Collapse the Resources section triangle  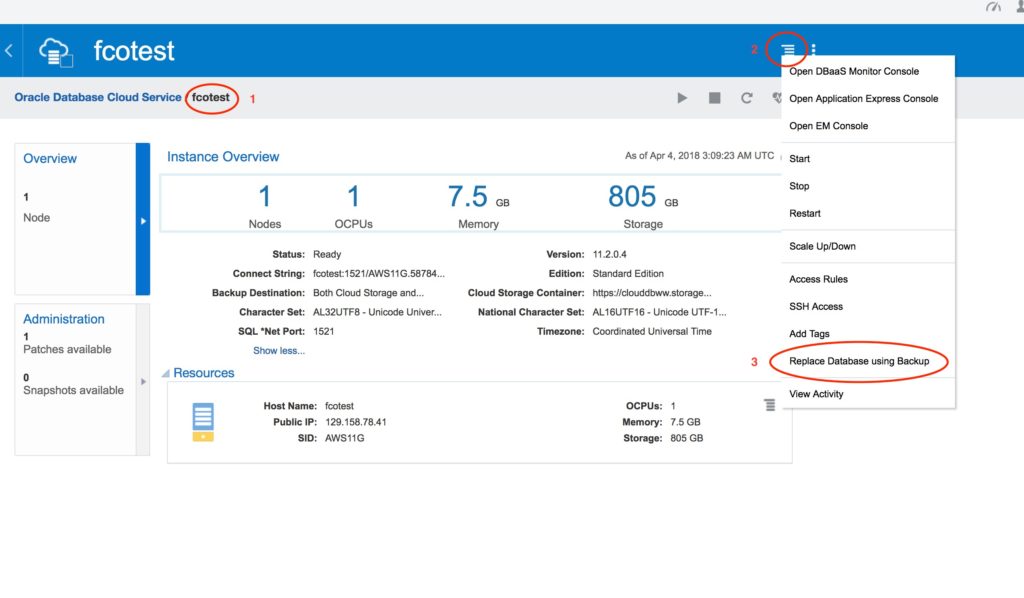165,374
